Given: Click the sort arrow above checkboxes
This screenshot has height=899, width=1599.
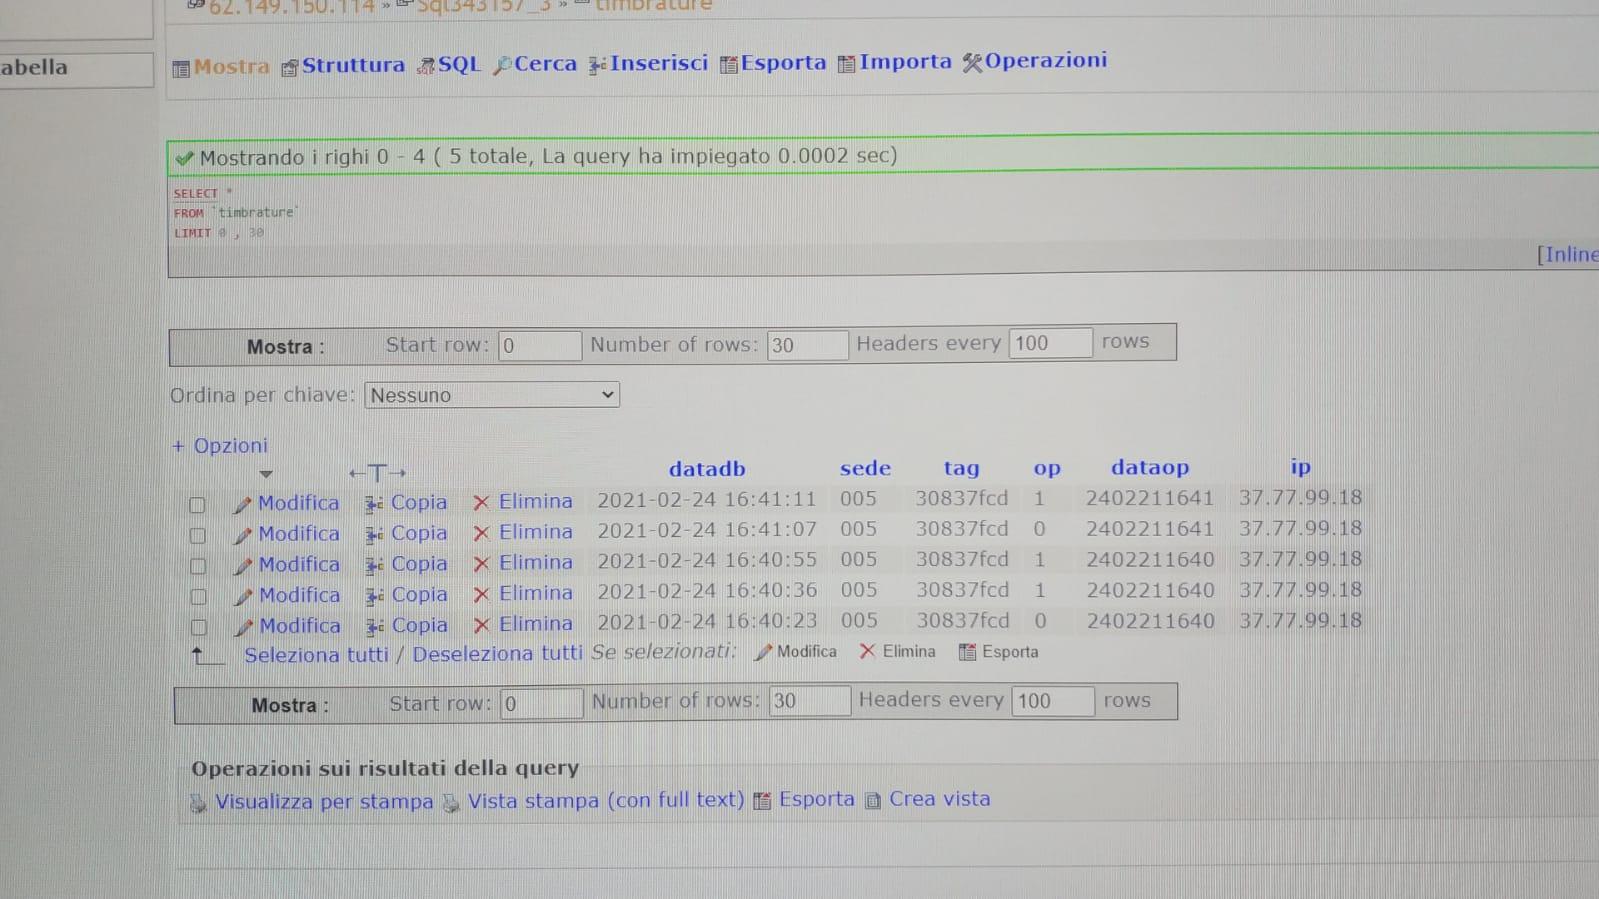Looking at the screenshot, I should click(265, 474).
